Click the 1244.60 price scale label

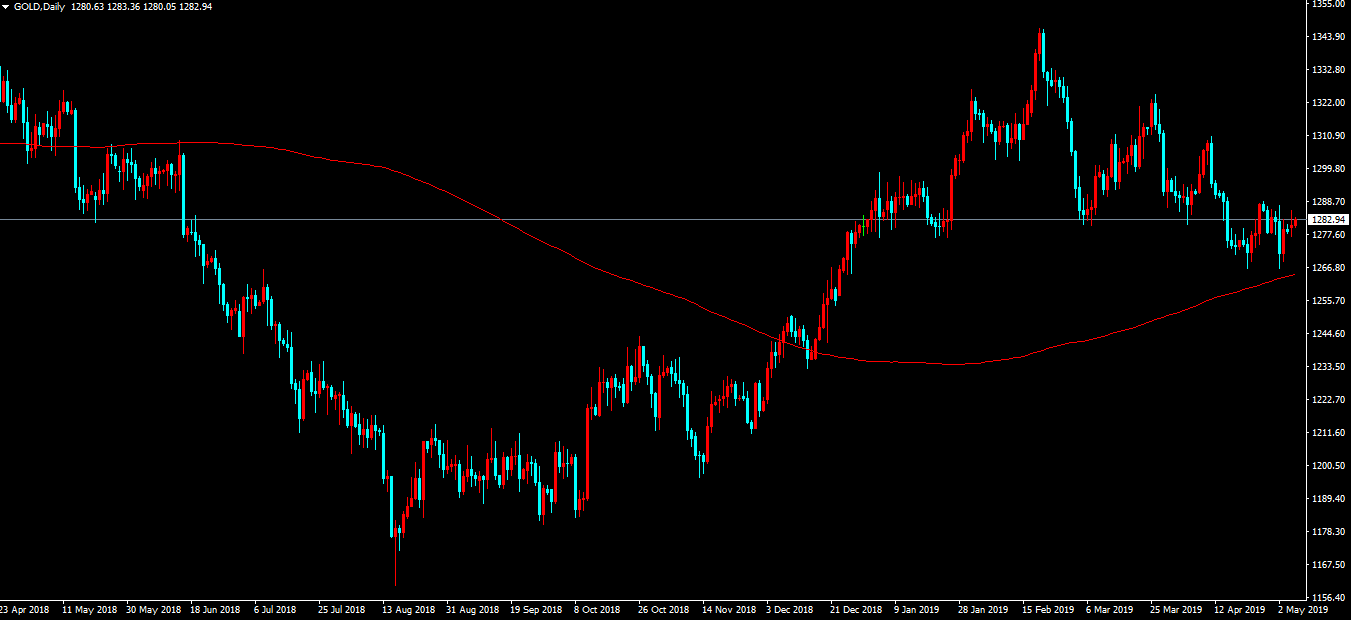[1330, 333]
